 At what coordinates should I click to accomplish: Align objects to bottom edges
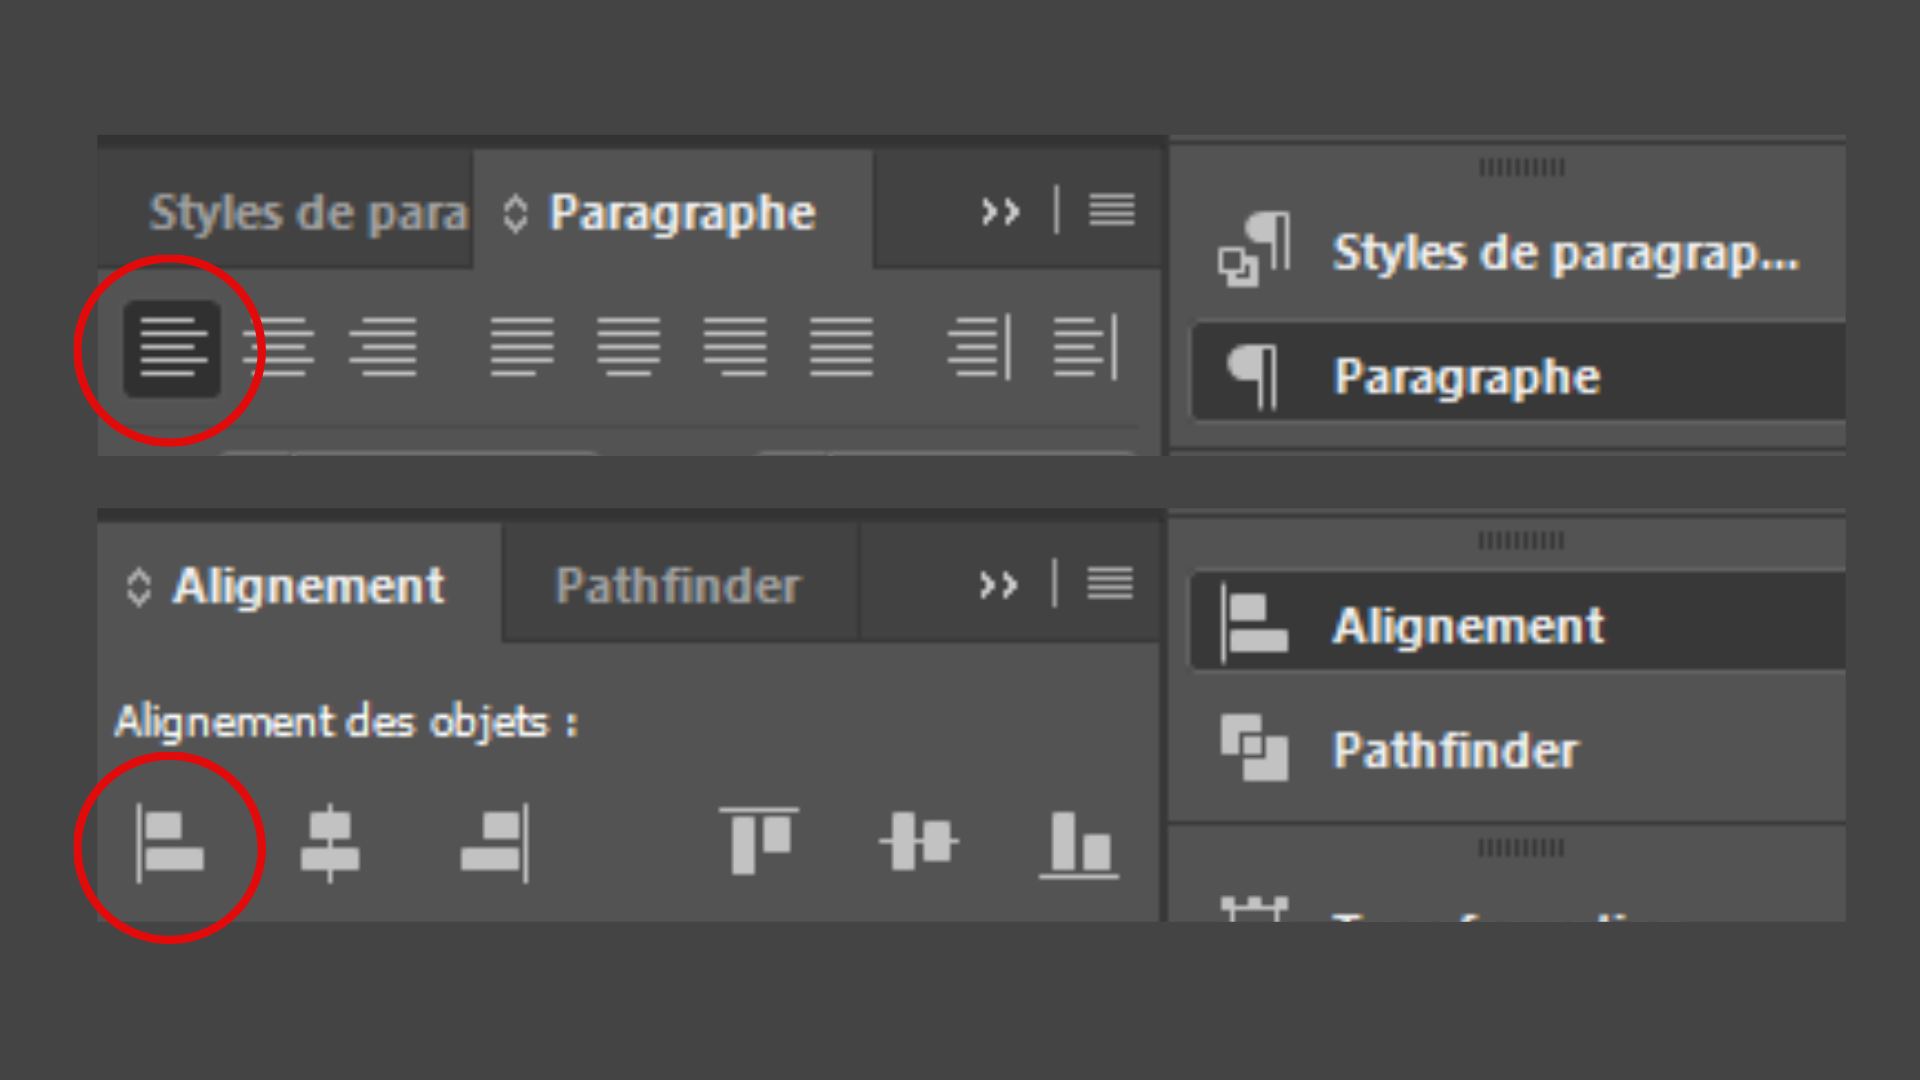(1078, 845)
